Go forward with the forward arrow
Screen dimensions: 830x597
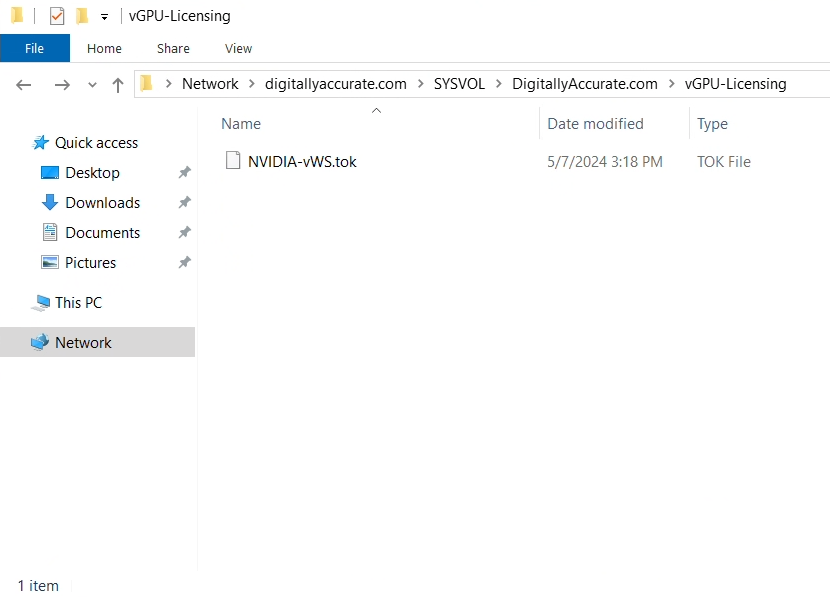(62, 84)
